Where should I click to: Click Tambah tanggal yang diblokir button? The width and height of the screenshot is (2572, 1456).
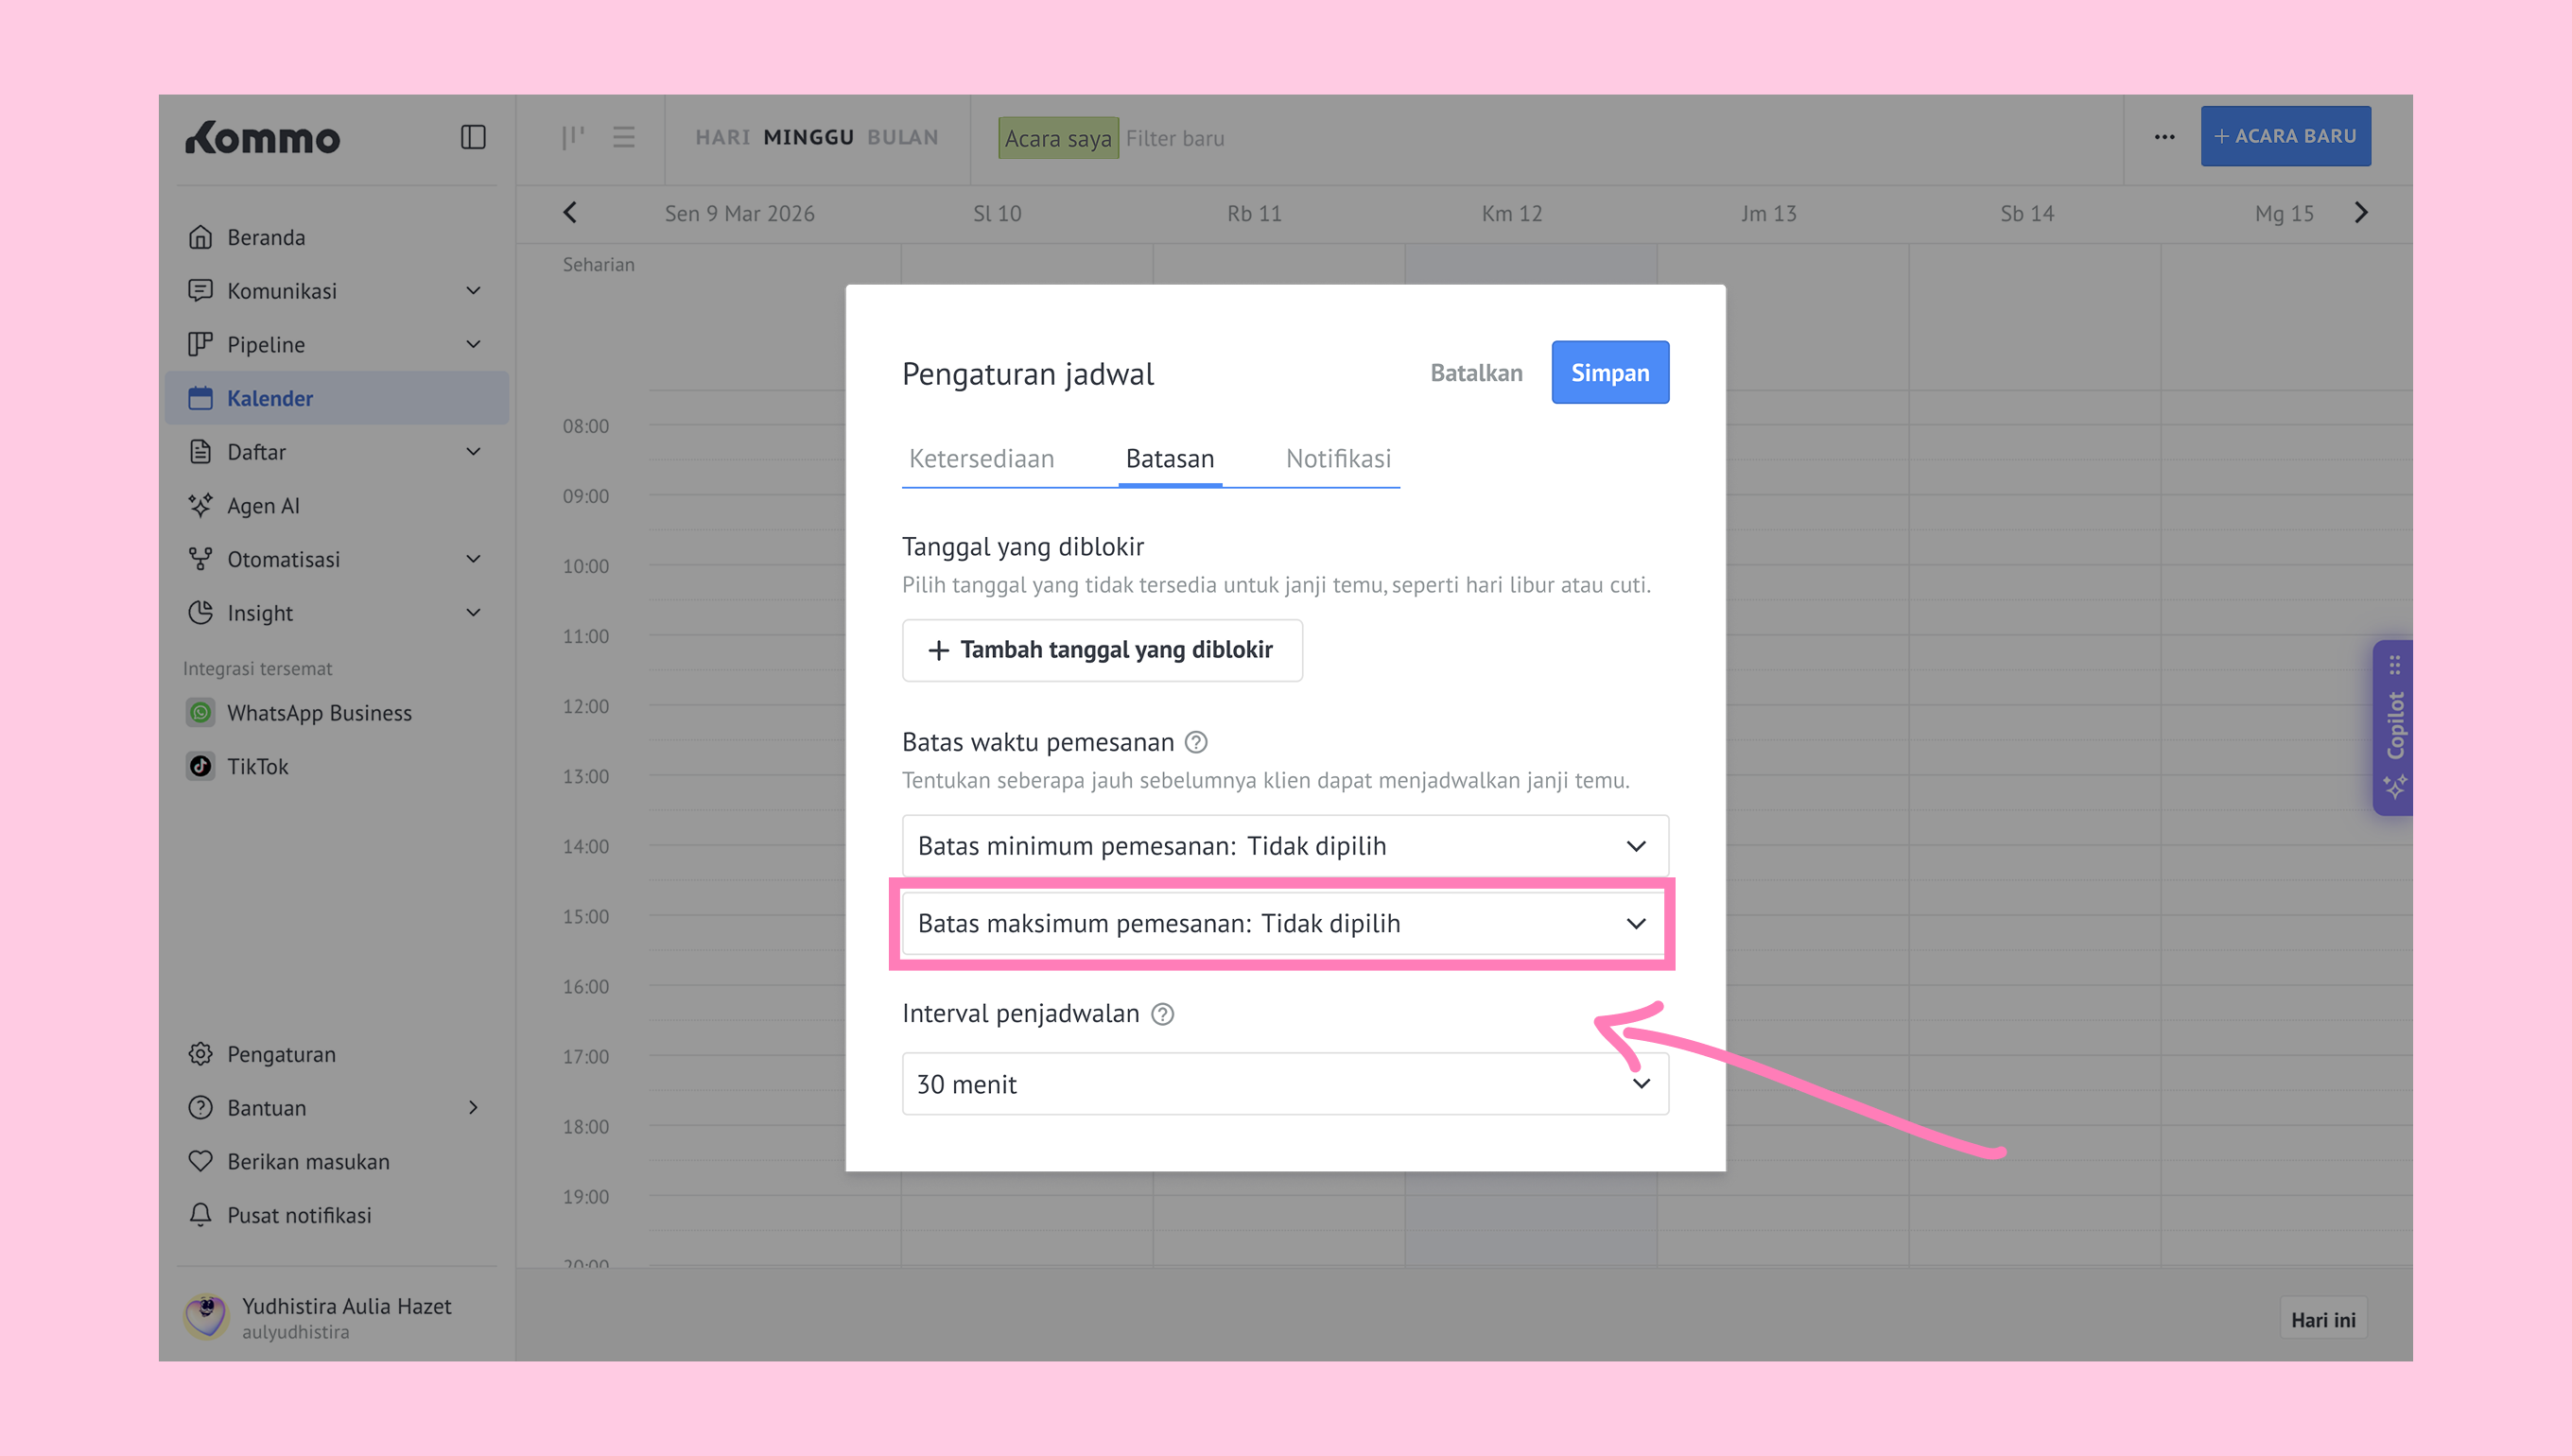[x=1102, y=650]
